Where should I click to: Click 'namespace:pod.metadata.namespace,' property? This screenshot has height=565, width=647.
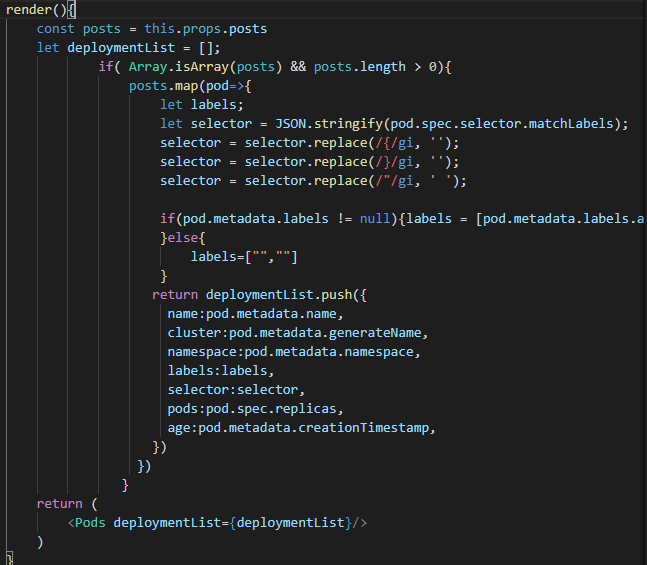pyautogui.click(x=294, y=352)
